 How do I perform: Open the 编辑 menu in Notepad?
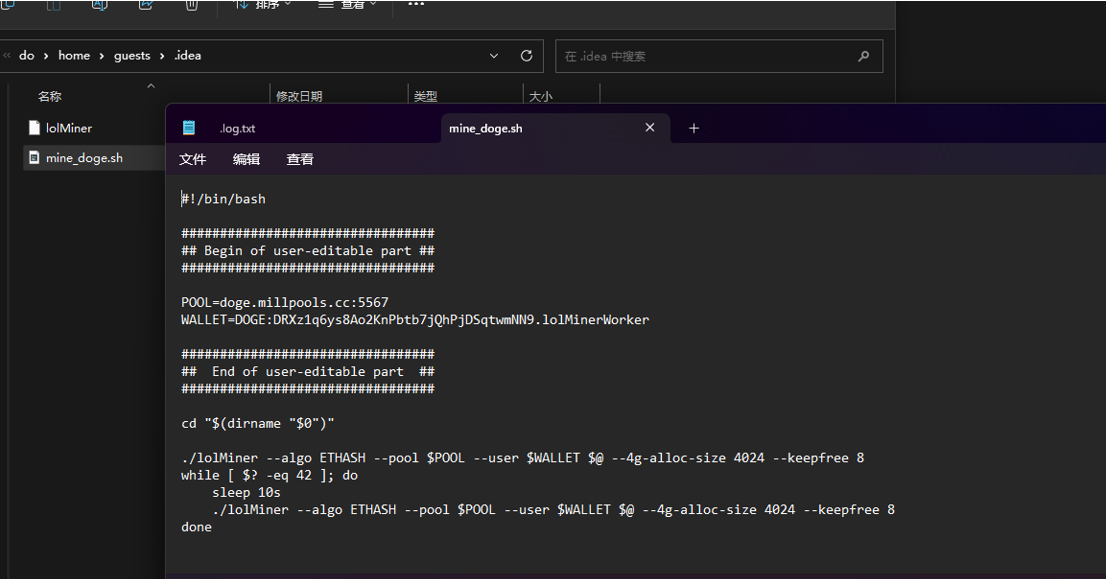point(246,159)
